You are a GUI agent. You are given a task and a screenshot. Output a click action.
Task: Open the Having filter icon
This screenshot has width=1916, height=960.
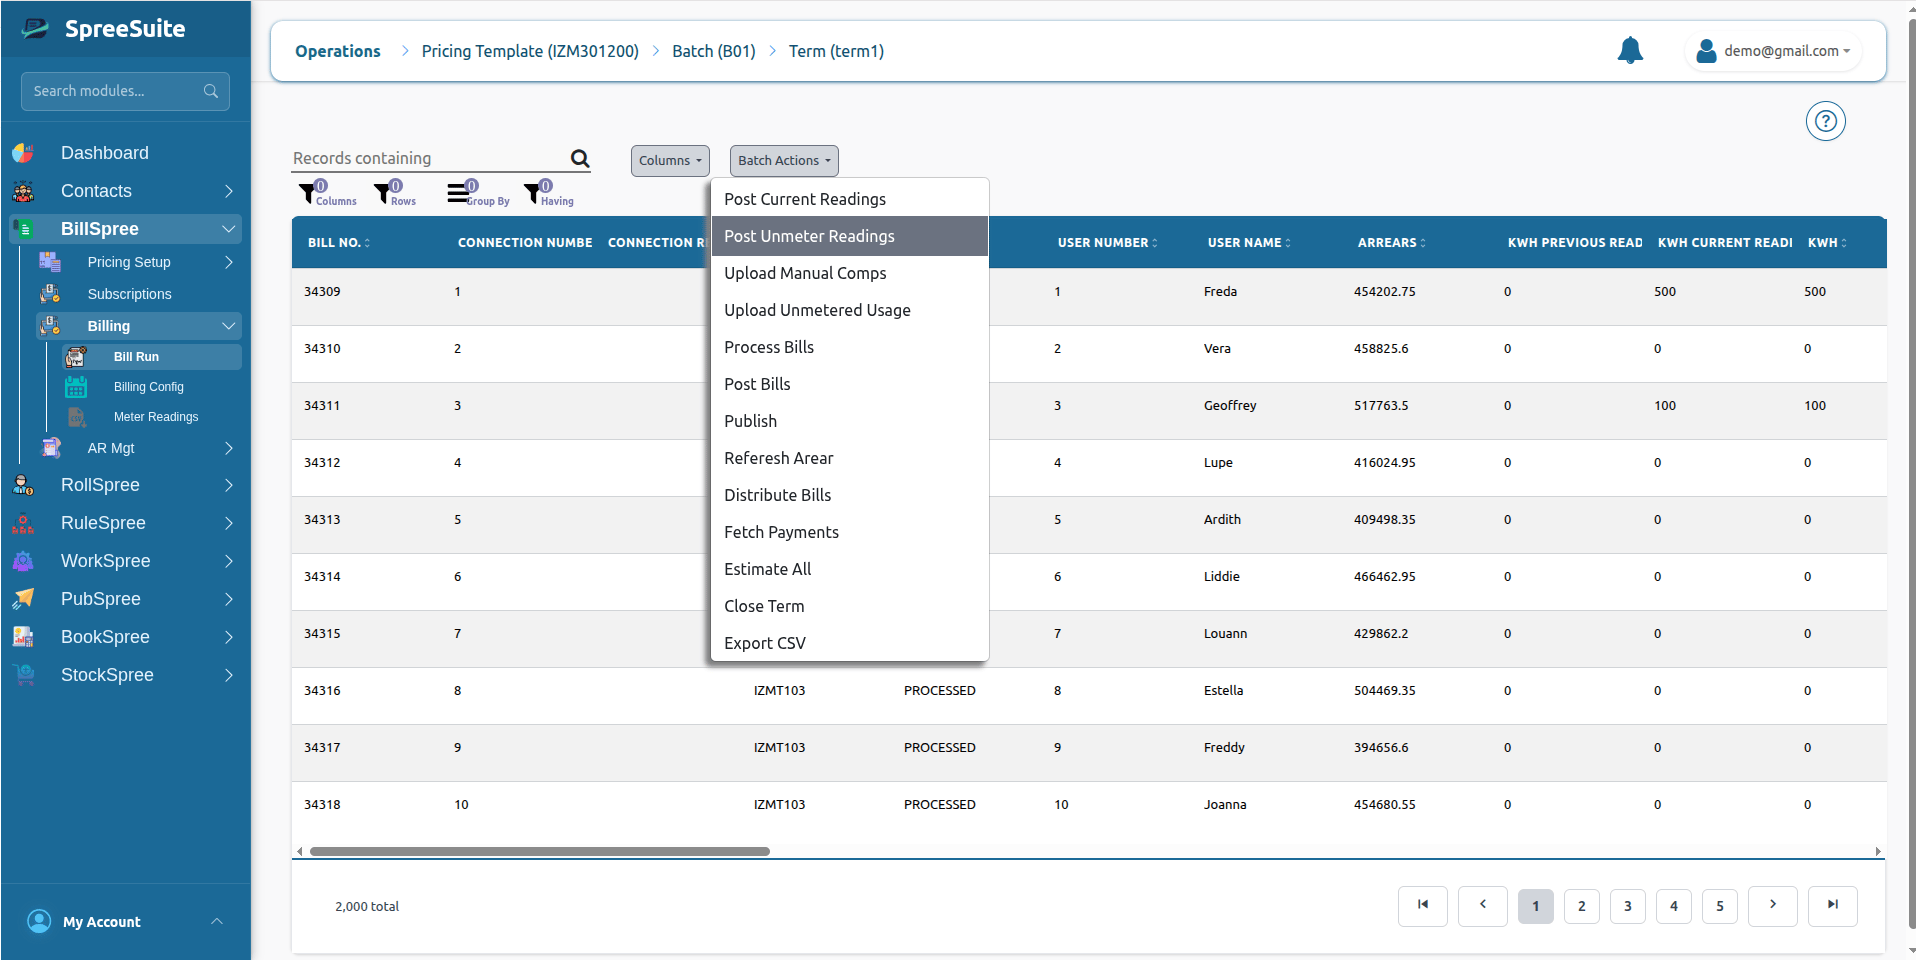[x=533, y=193]
